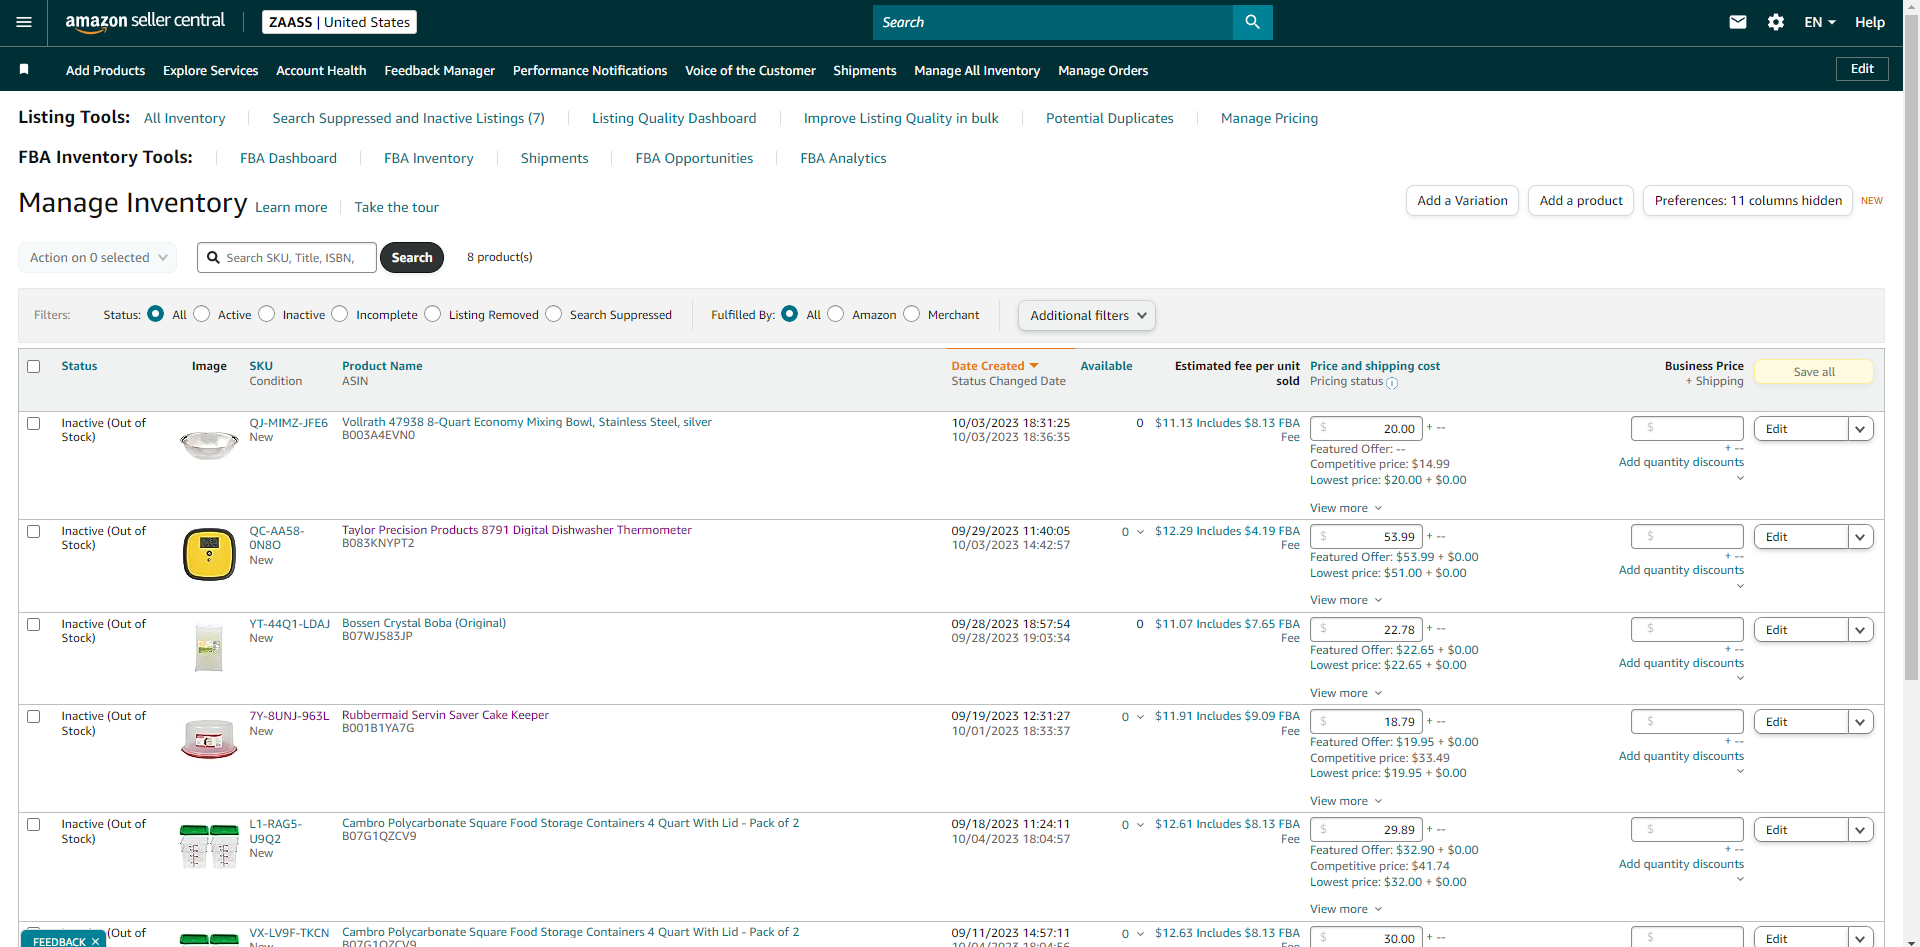Click SKU QJ-MIMZ-JFE6 link

pyautogui.click(x=288, y=423)
